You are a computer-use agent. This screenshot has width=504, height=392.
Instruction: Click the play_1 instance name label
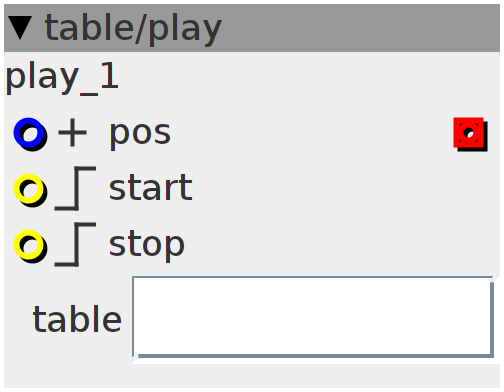[x=62, y=79]
